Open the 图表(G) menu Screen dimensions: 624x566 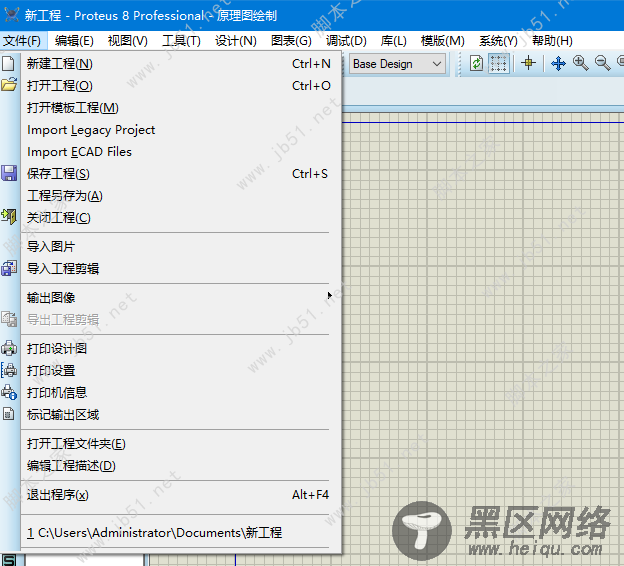point(291,41)
